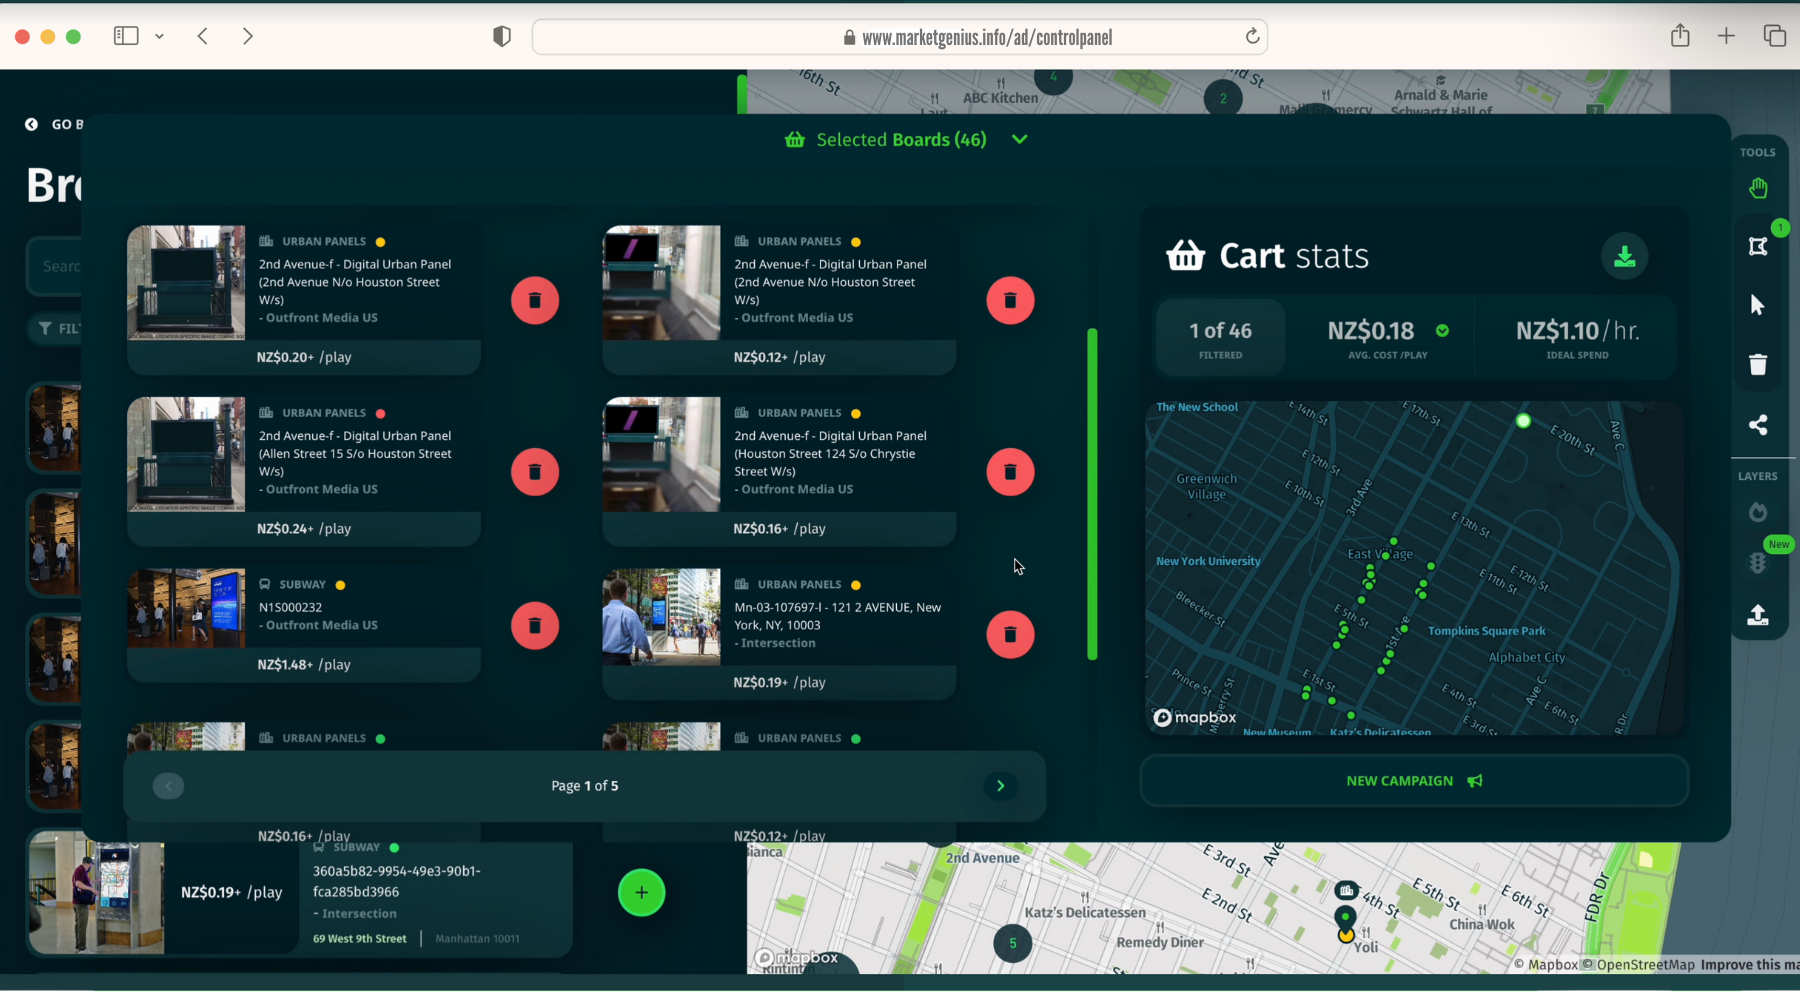The height and width of the screenshot is (1000, 1800).
Task: Delete the 121 2 Avenue intersection board
Action: (1010, 635)
